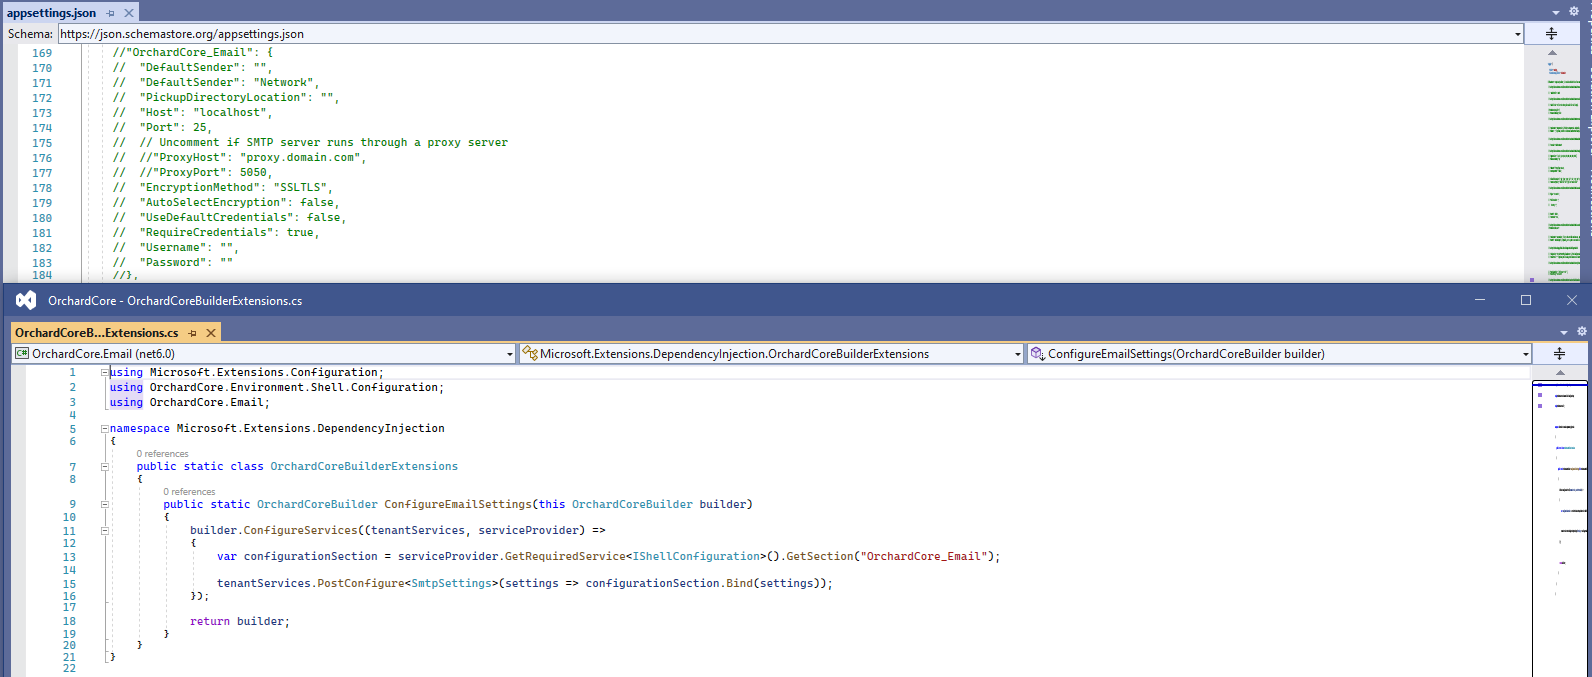Click '0 references' above ConfigureEmailSettings method
The width and height of the screenshot is (1592, 677).
tap(189, 492)
